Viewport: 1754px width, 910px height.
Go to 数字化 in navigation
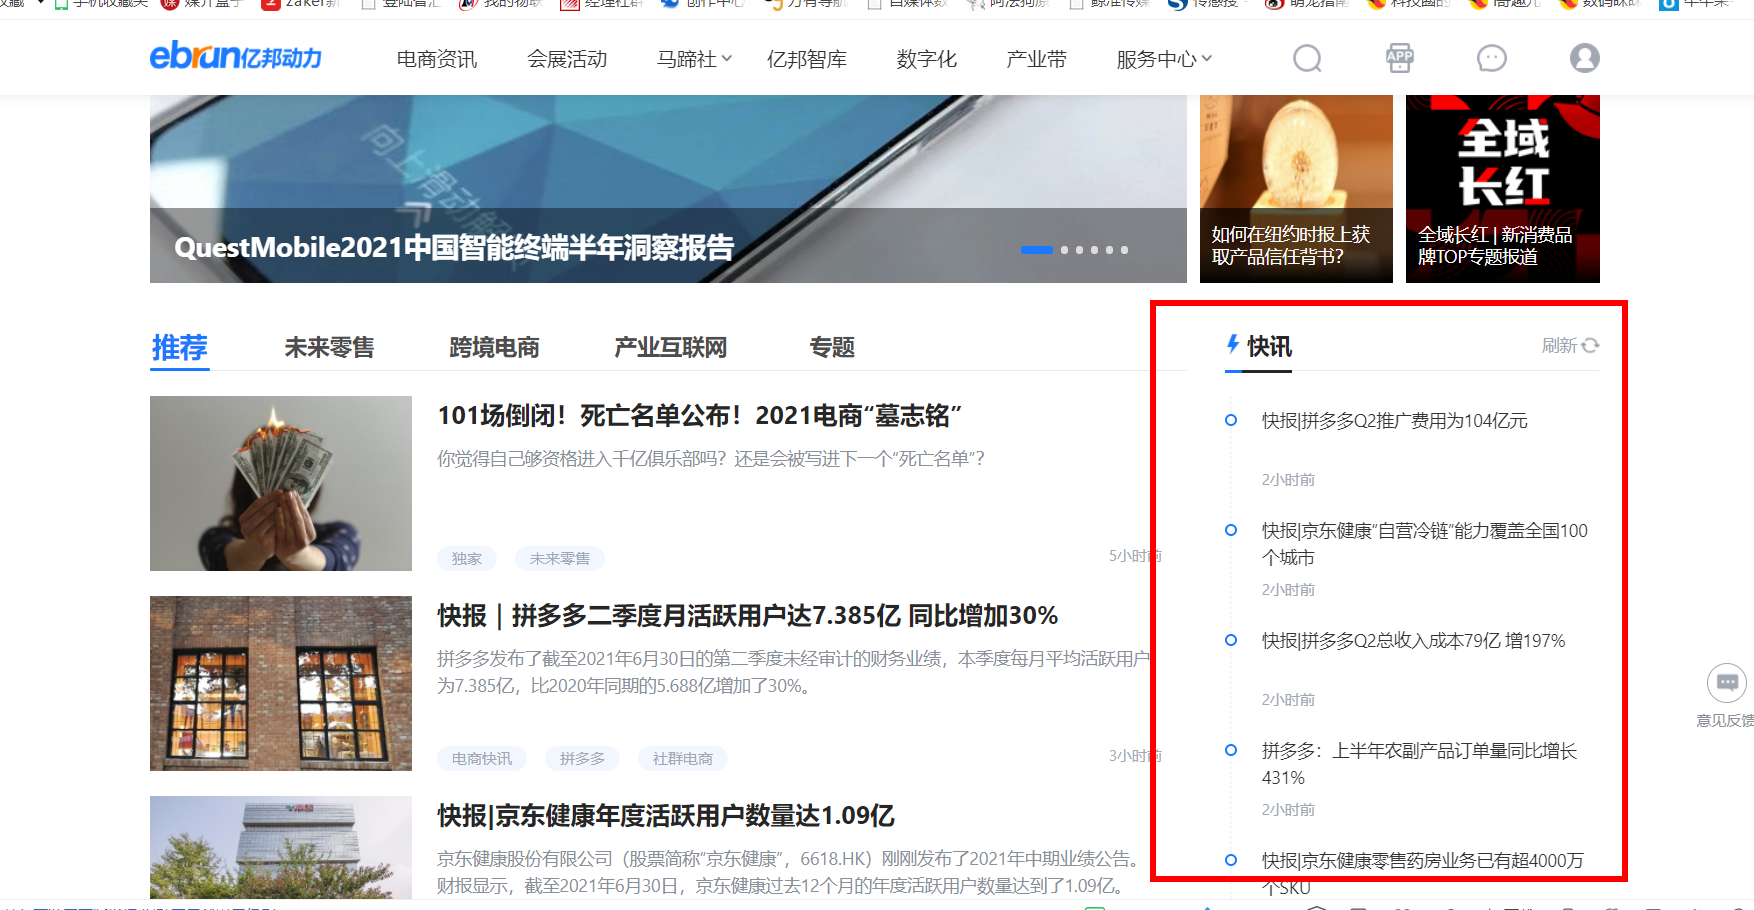tap(927, 60)
